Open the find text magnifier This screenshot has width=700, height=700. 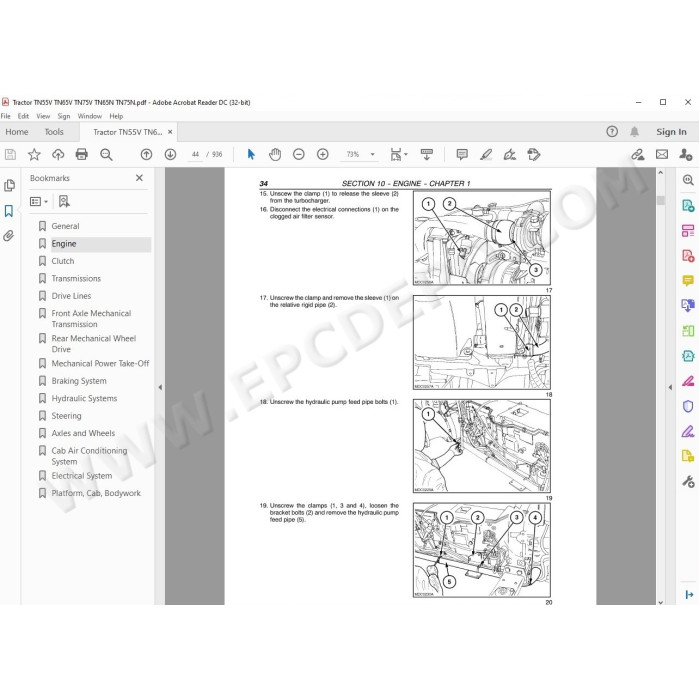click(x=106, y=154)
